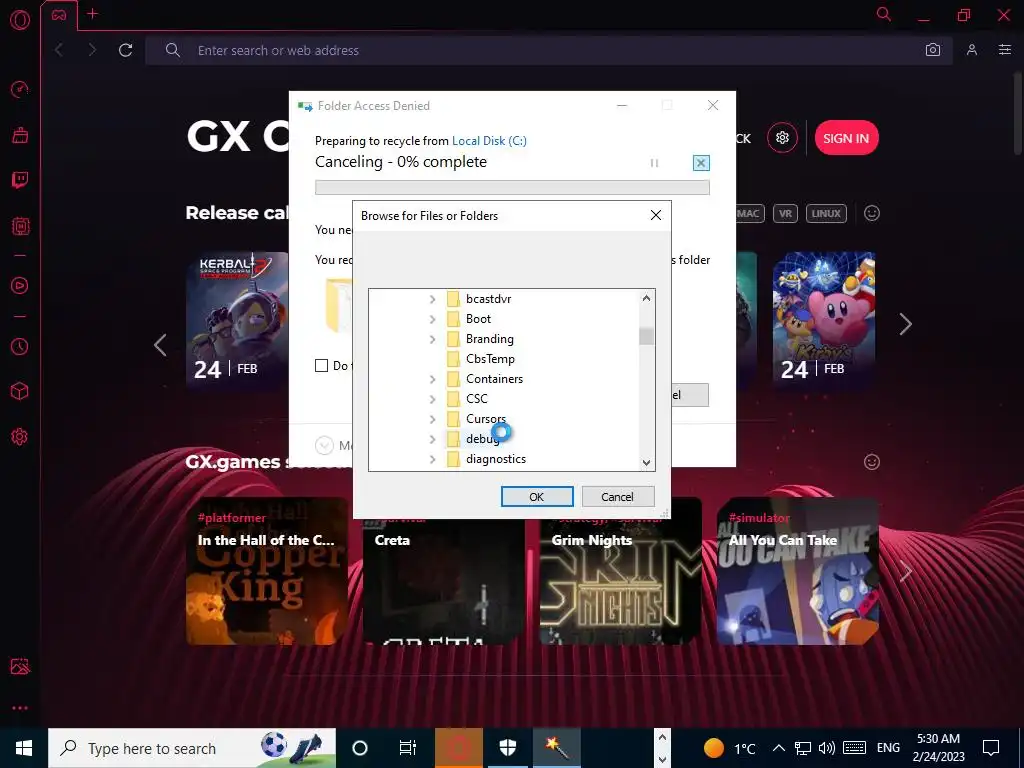The image size is (1024, 768).
Task: Select the GX Corner gamepad tab
Action: point(59,15)
